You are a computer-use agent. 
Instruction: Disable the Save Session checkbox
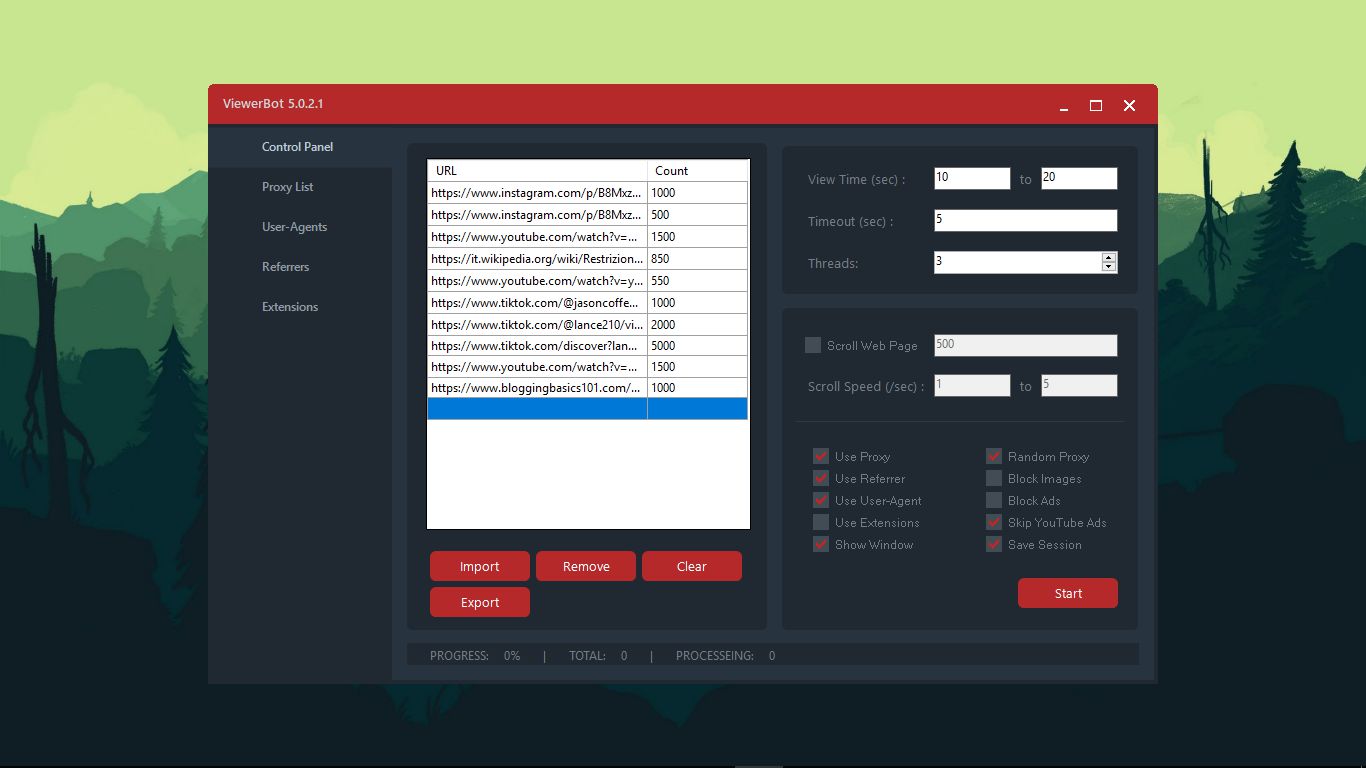pyautogui.click(x=994, y=545)
